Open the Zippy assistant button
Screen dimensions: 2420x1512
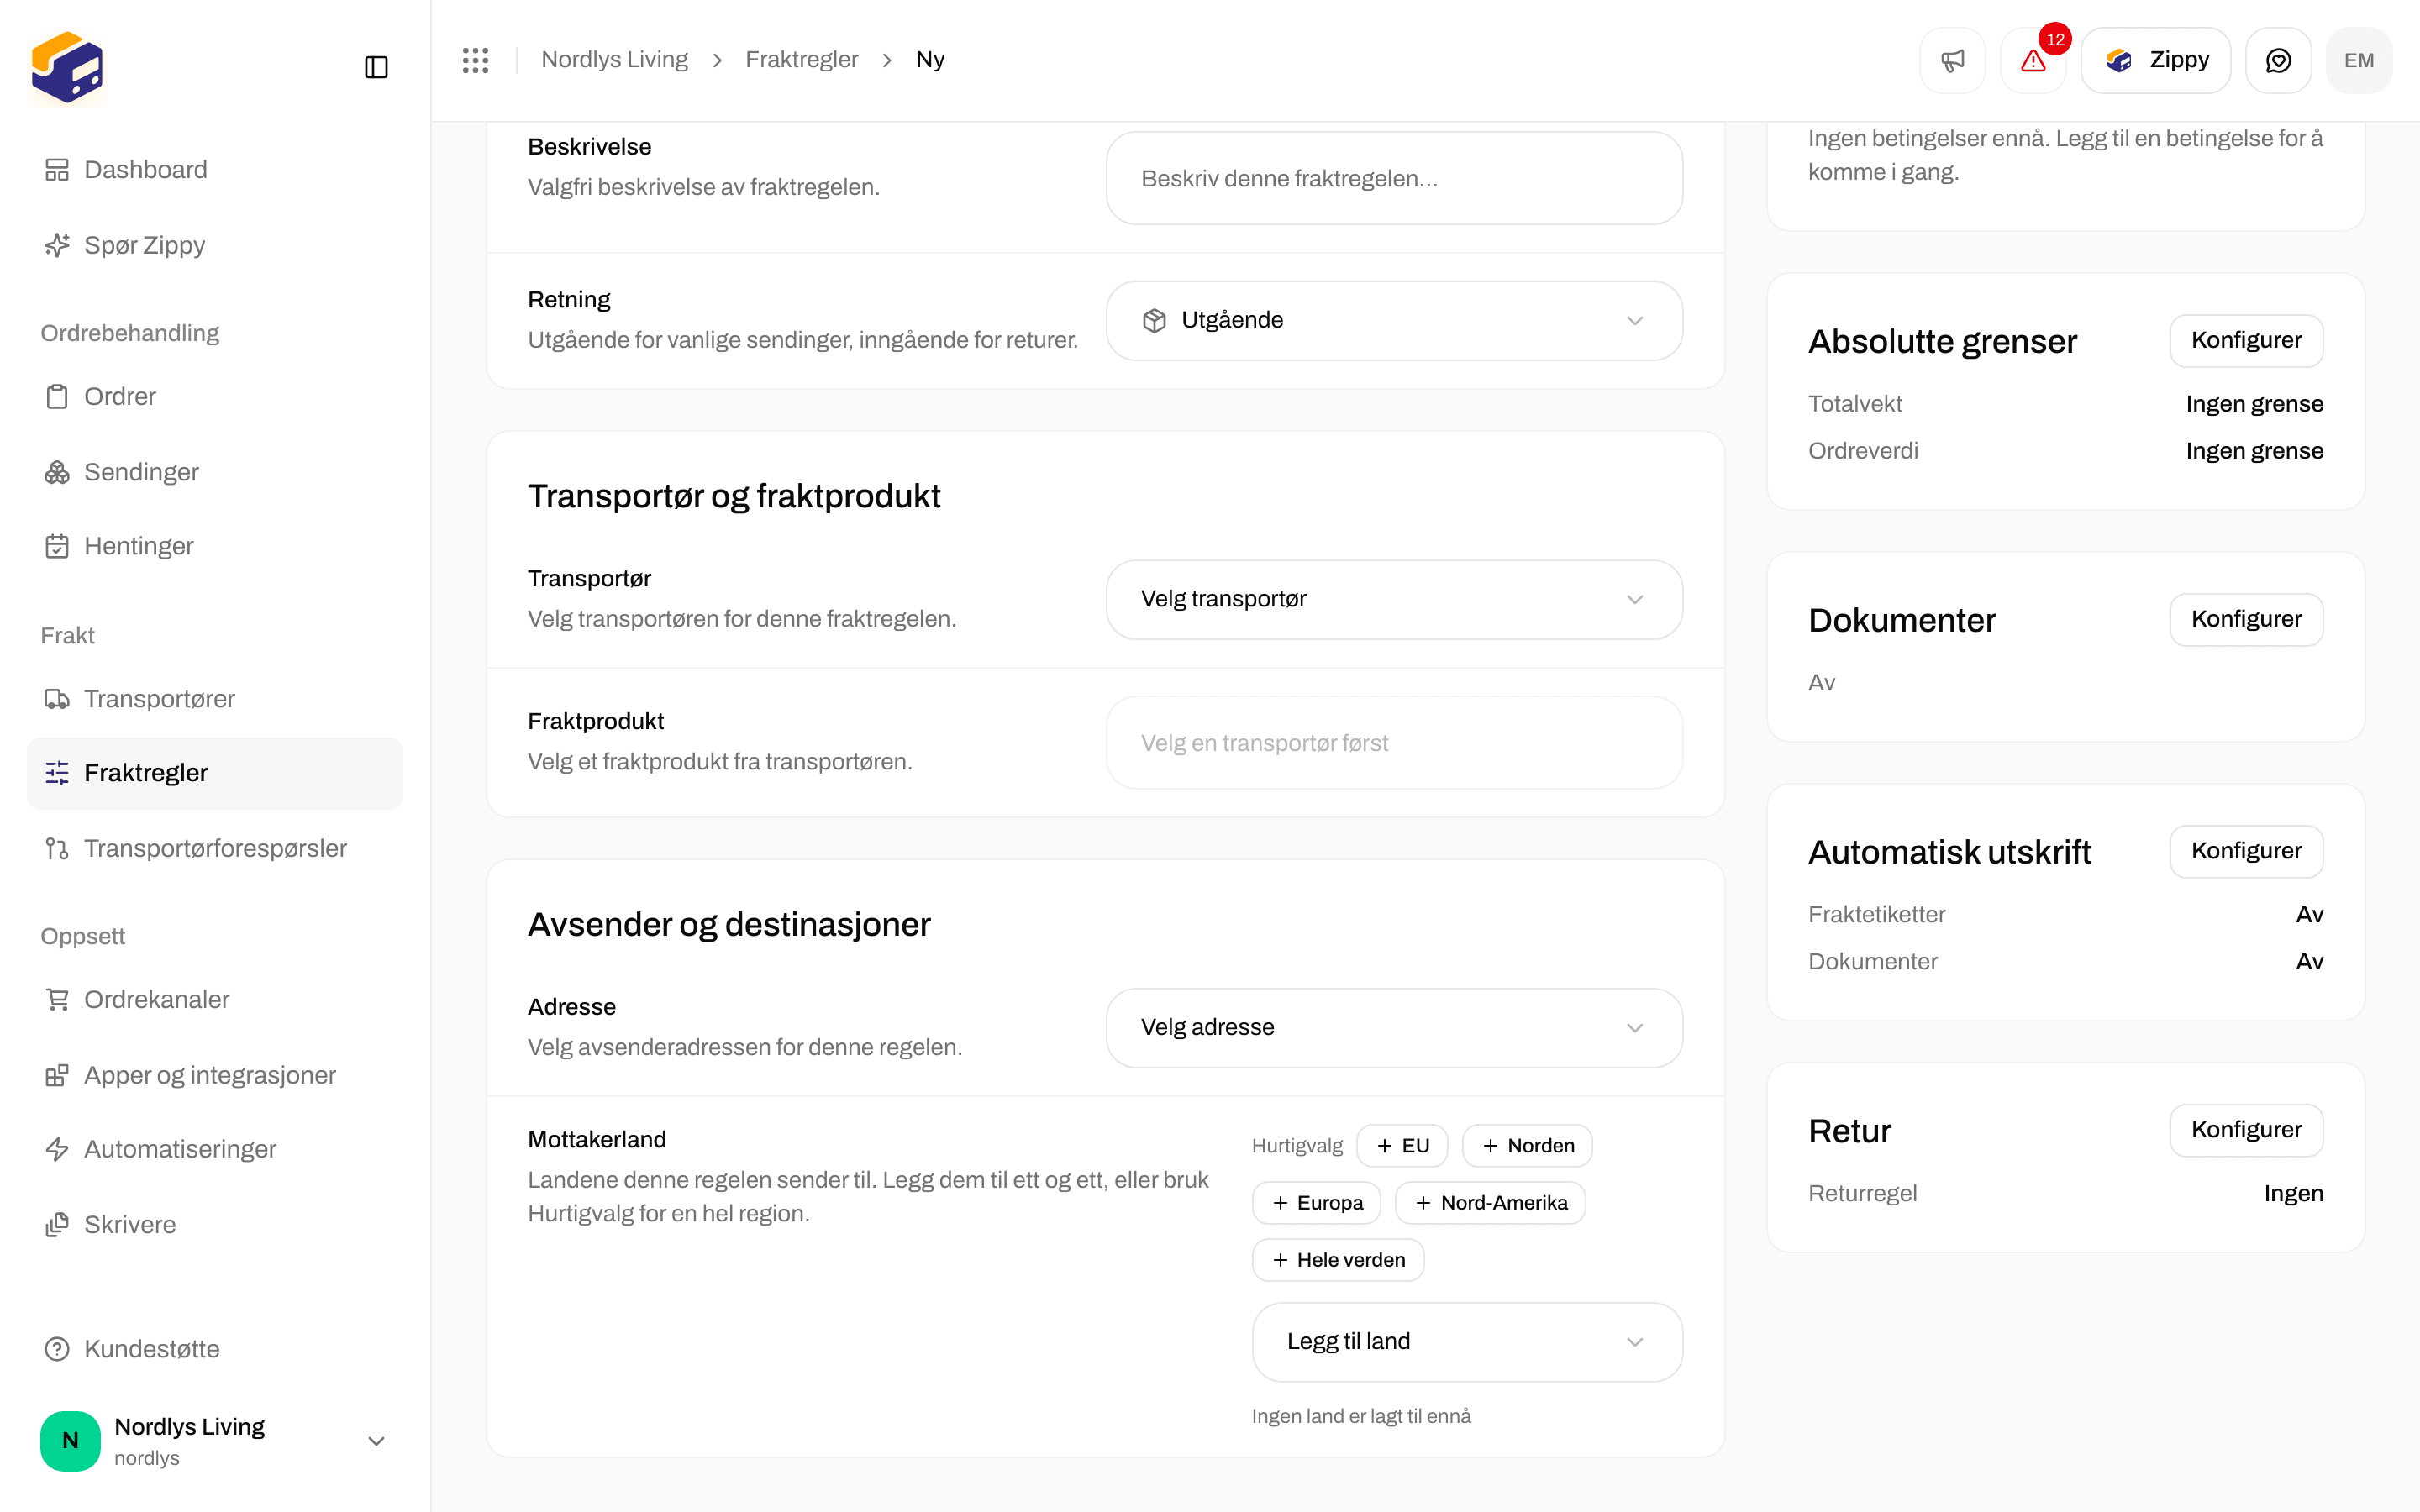tap(2156, 60)
